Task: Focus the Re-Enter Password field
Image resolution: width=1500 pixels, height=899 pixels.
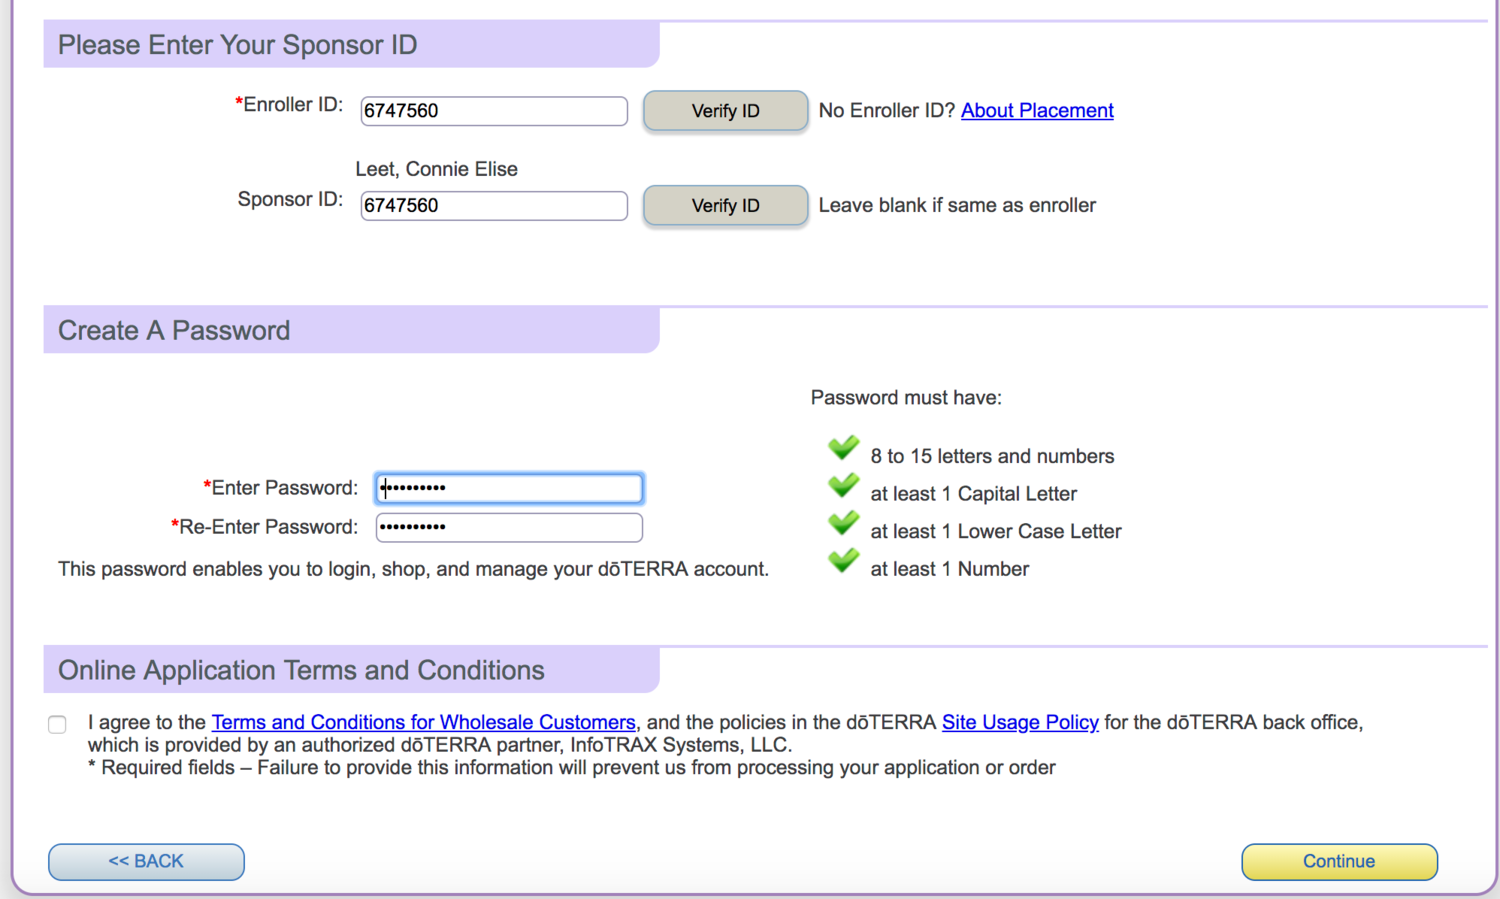Action: [509, 527]
